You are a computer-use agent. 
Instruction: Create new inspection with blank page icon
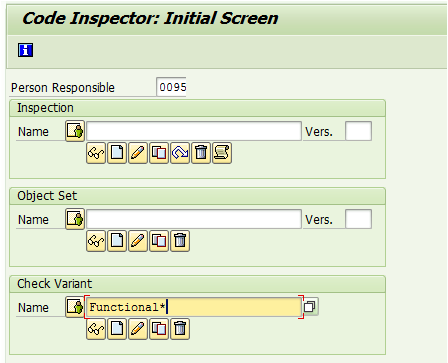click(117, 153)
